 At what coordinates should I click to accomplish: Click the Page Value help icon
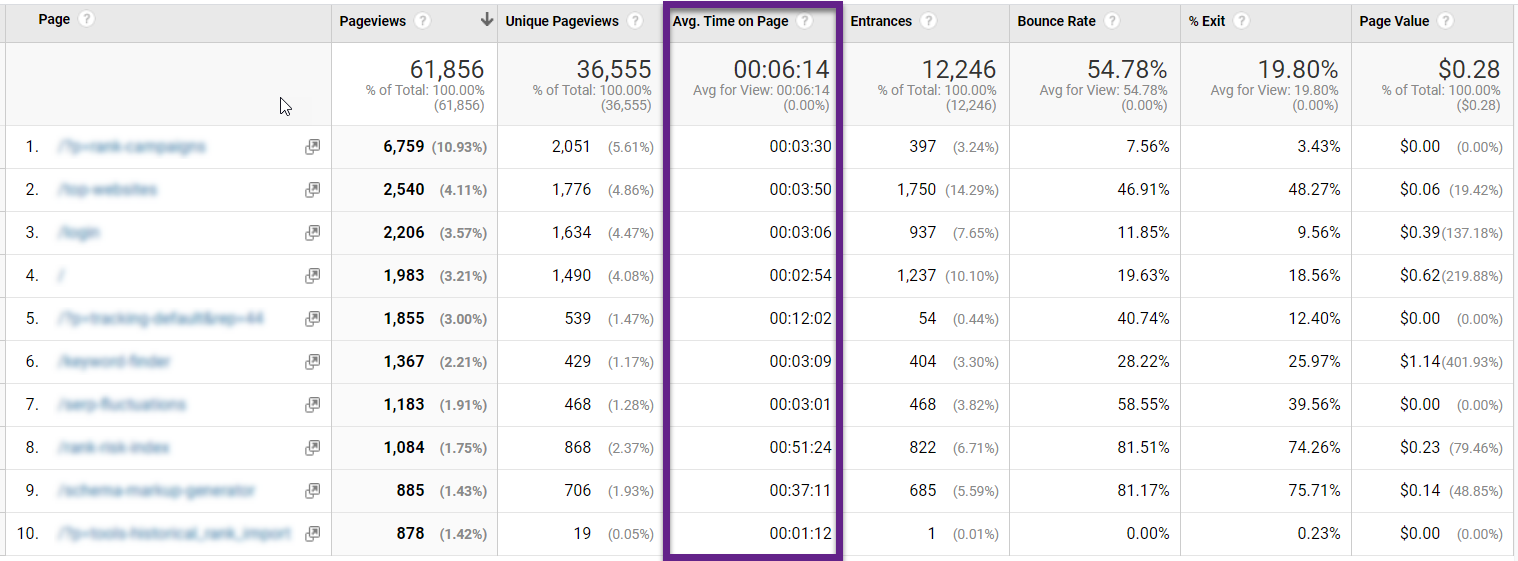click(1445, 21)
